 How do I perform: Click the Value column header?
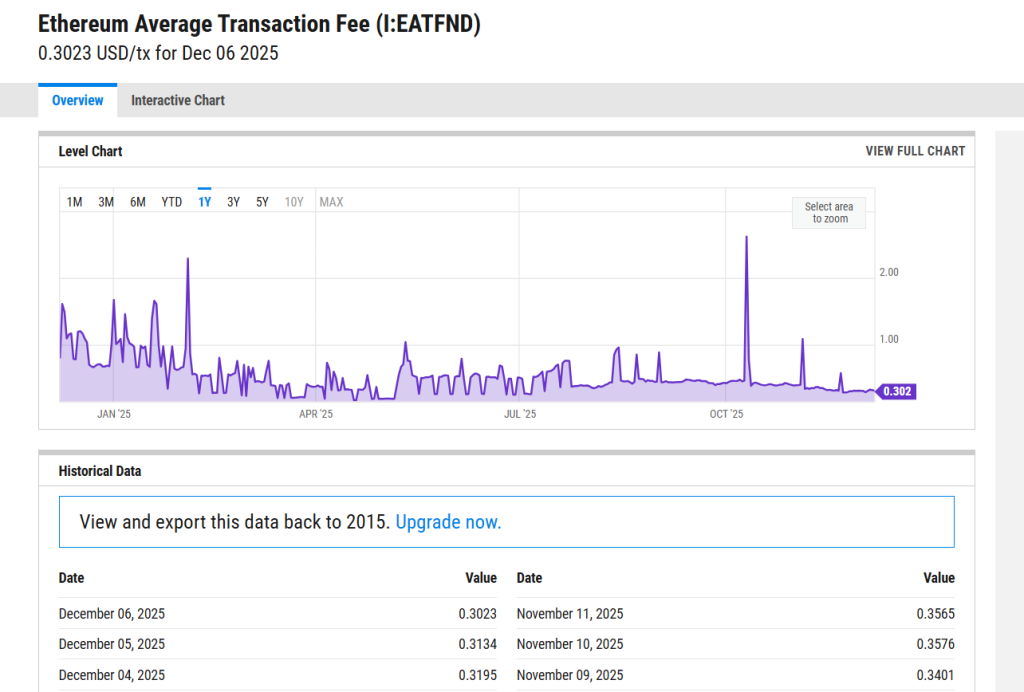[481, 578]
